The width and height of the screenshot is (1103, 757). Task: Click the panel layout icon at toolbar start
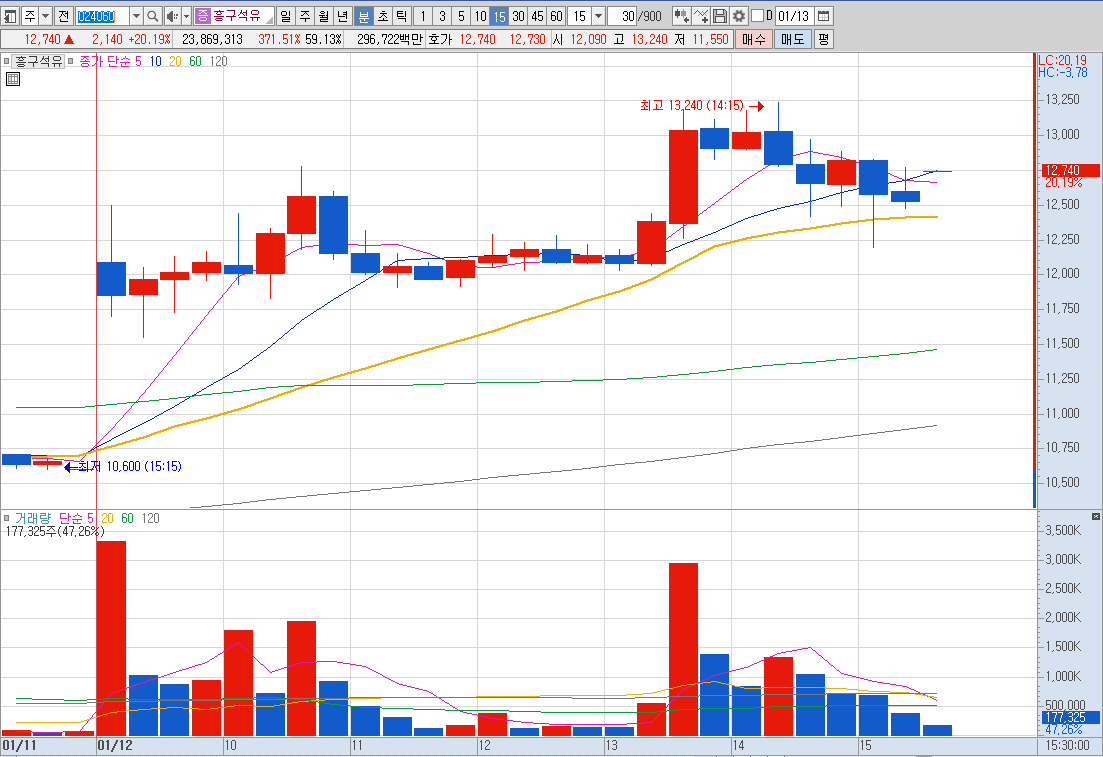pos(10,15)
